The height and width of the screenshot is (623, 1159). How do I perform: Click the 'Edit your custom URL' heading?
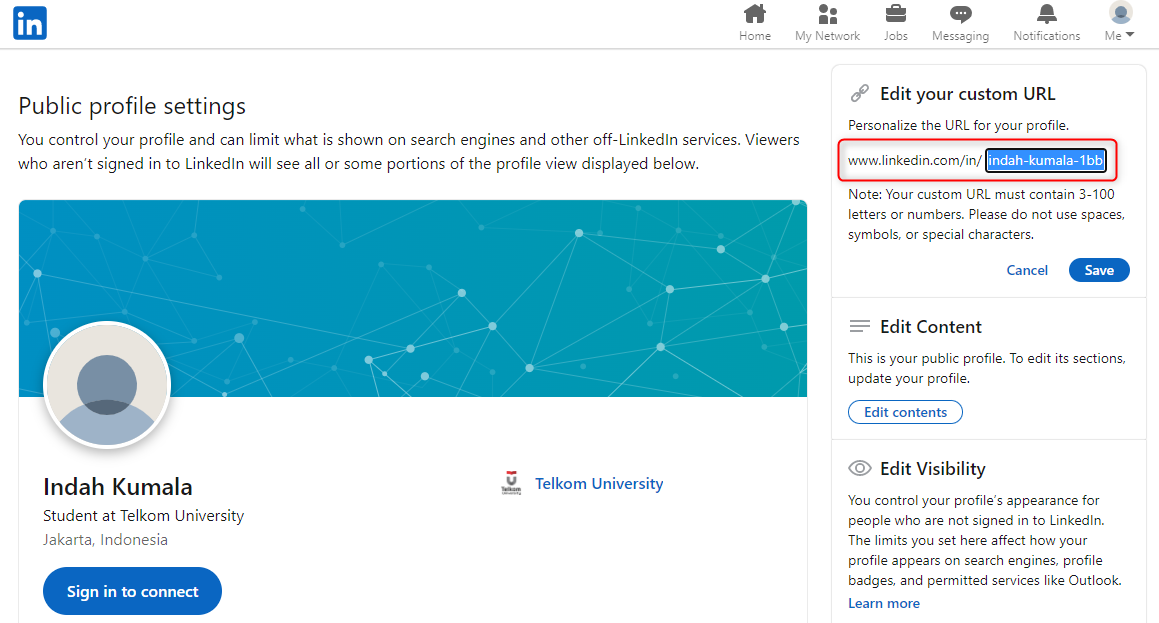click(967, 94)
